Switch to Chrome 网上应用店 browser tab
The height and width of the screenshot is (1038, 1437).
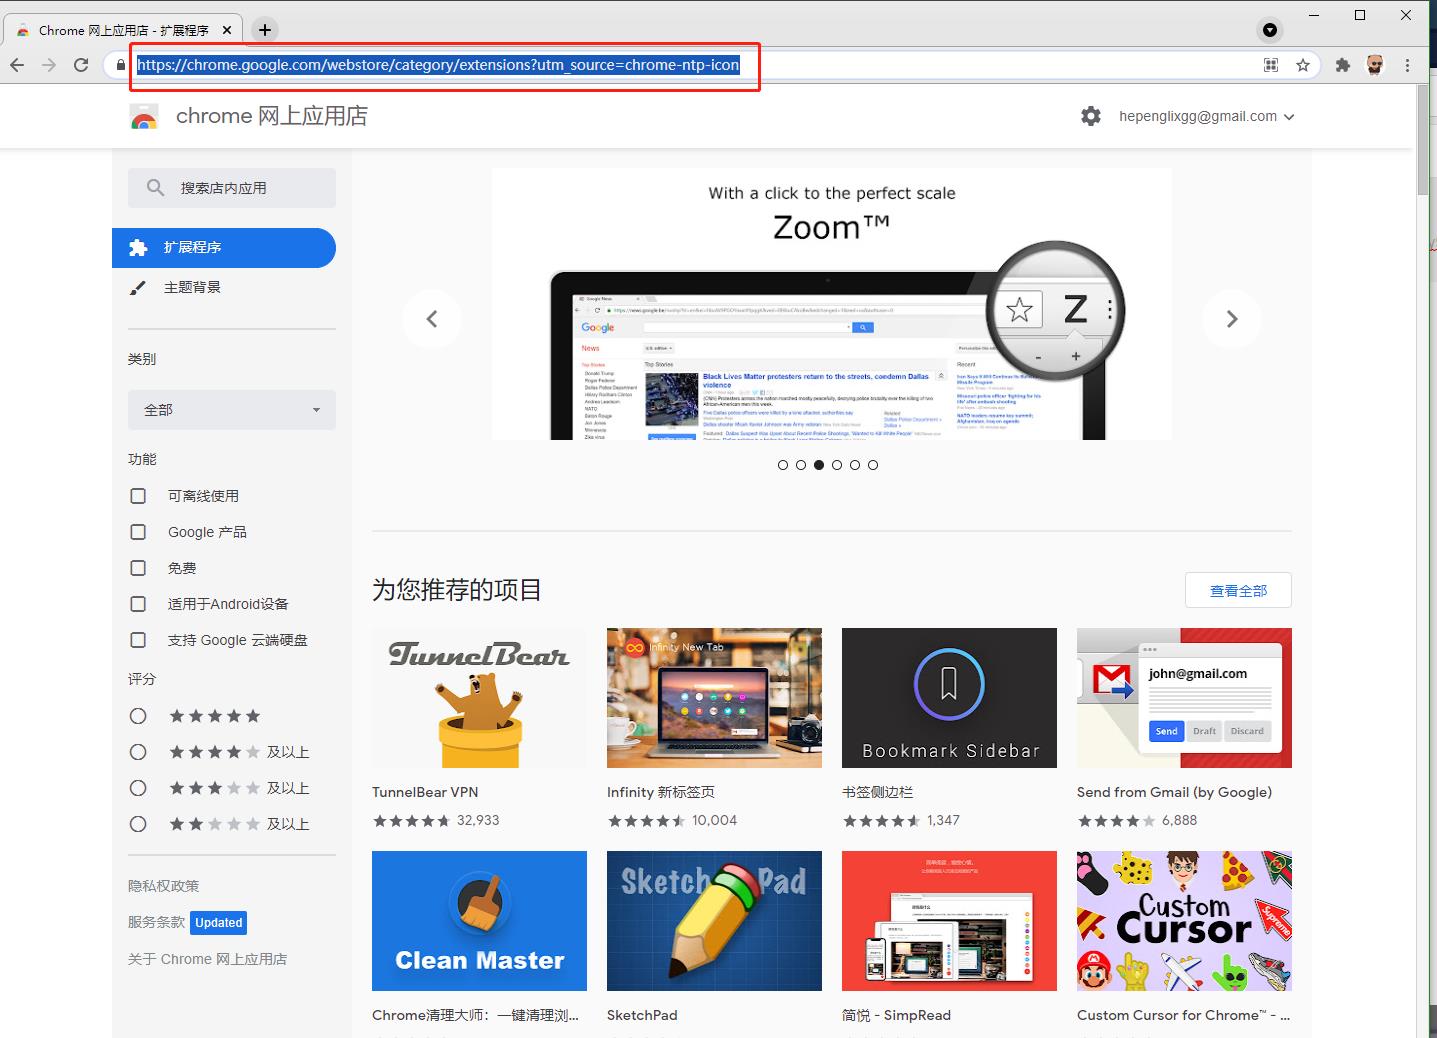point(124,30)
